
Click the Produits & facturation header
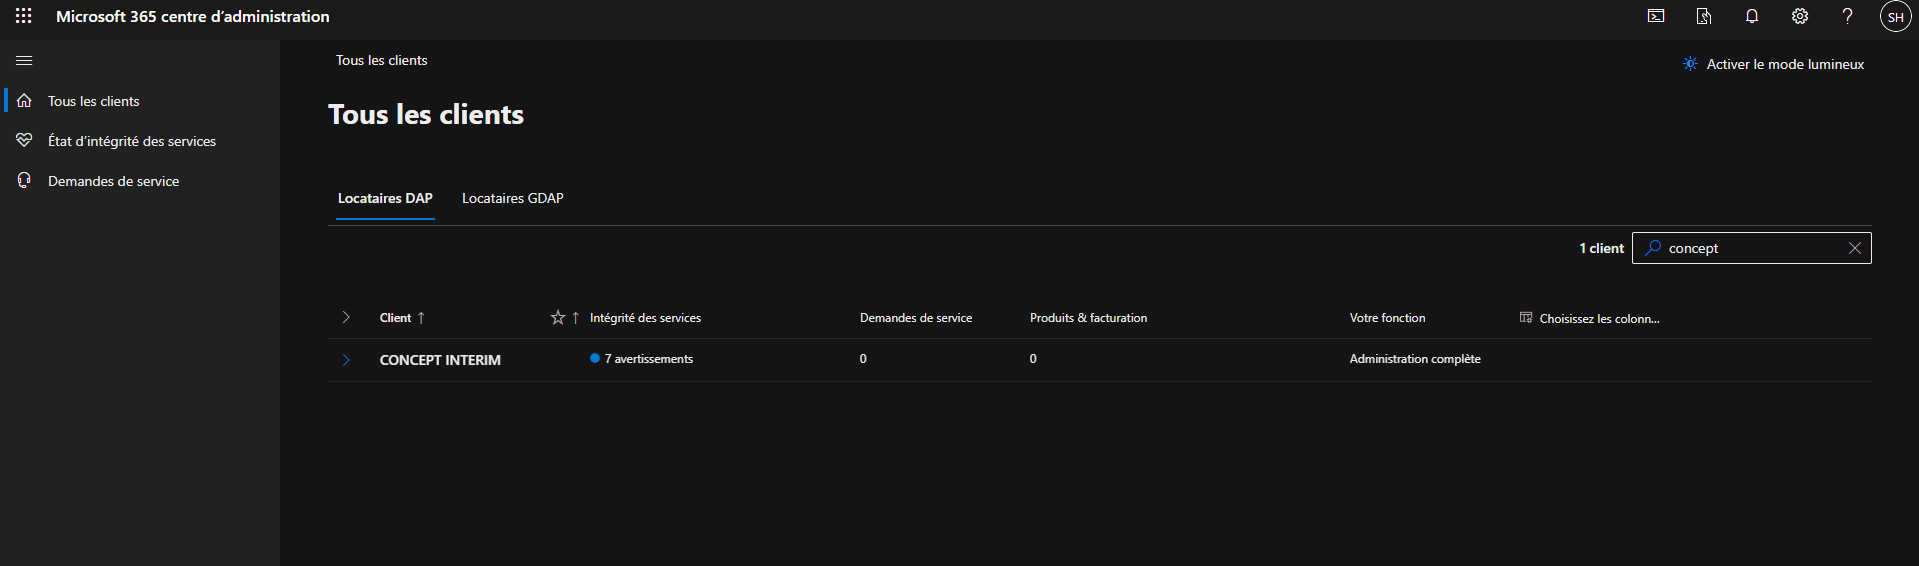1088,318
